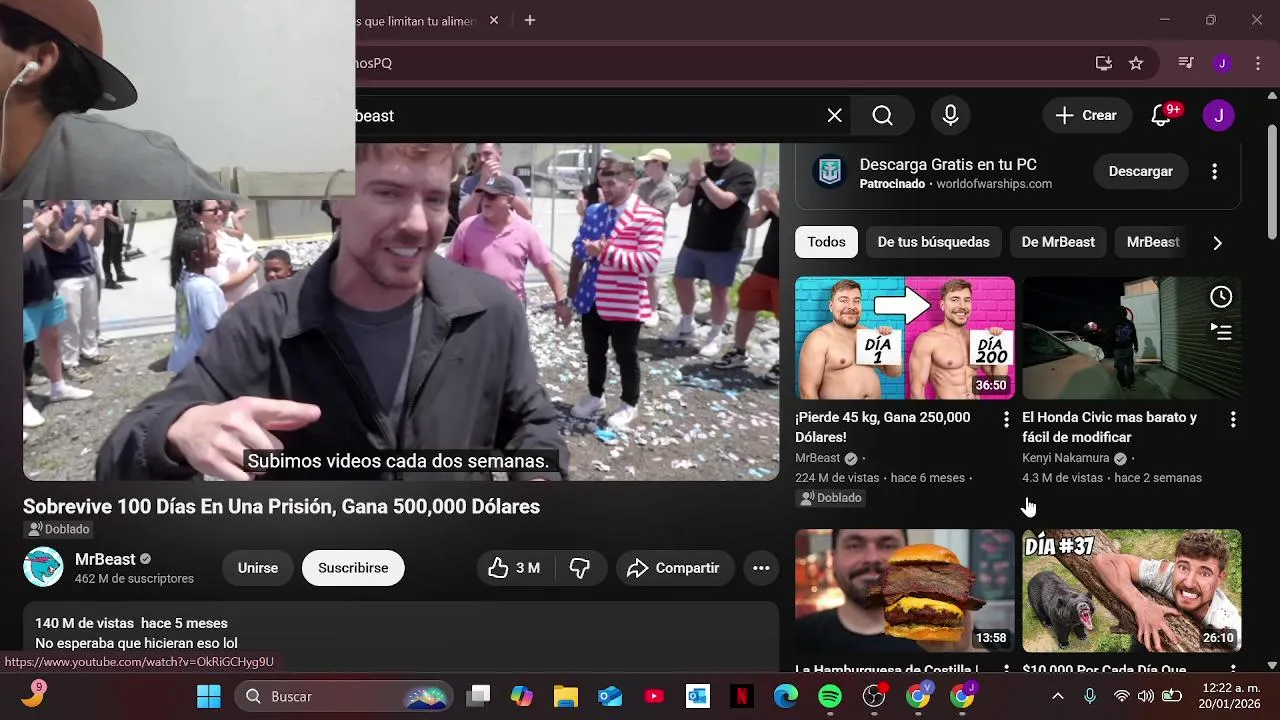Open ¡Pierde 45 kg video thumbnail
This screenshot has width=1280, height=720.
tap(905, 338)
